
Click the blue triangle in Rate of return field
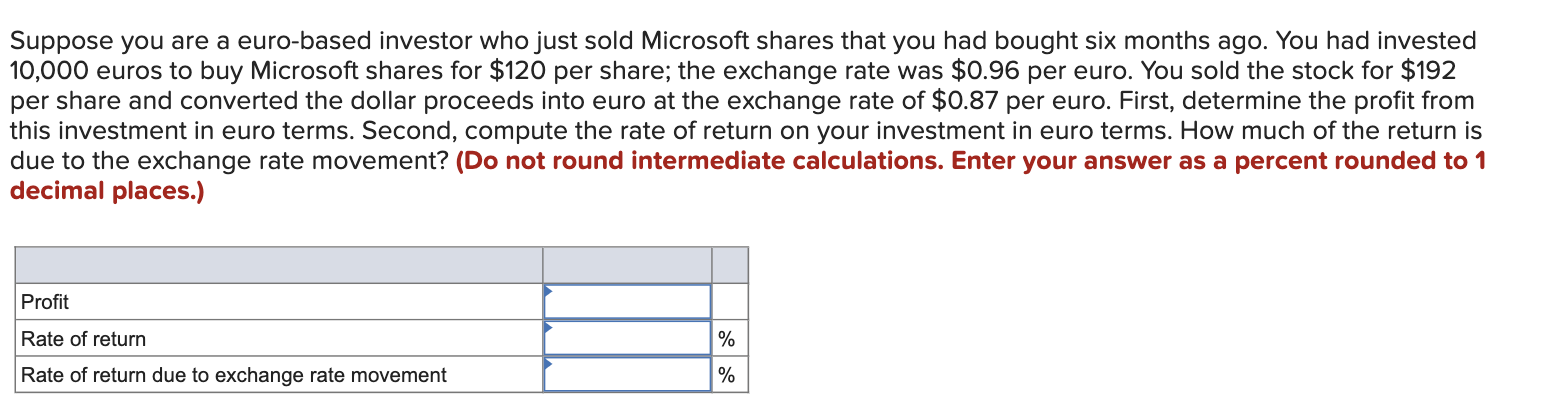coord(548,328)
